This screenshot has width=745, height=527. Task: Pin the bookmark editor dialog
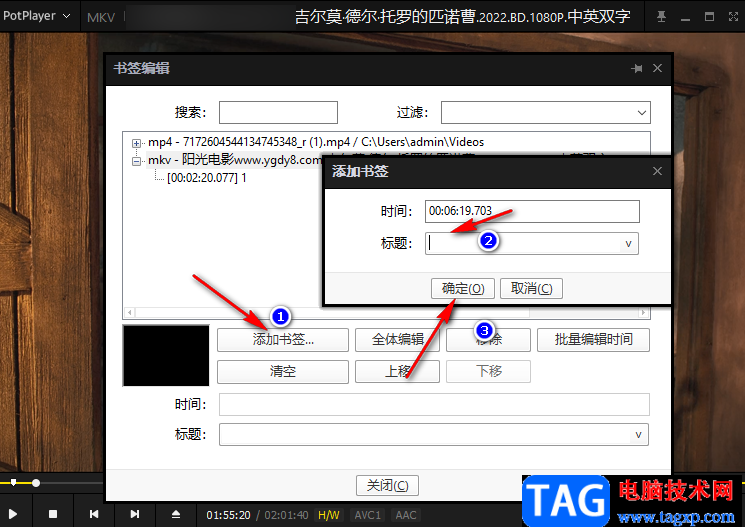coord(637,68)
